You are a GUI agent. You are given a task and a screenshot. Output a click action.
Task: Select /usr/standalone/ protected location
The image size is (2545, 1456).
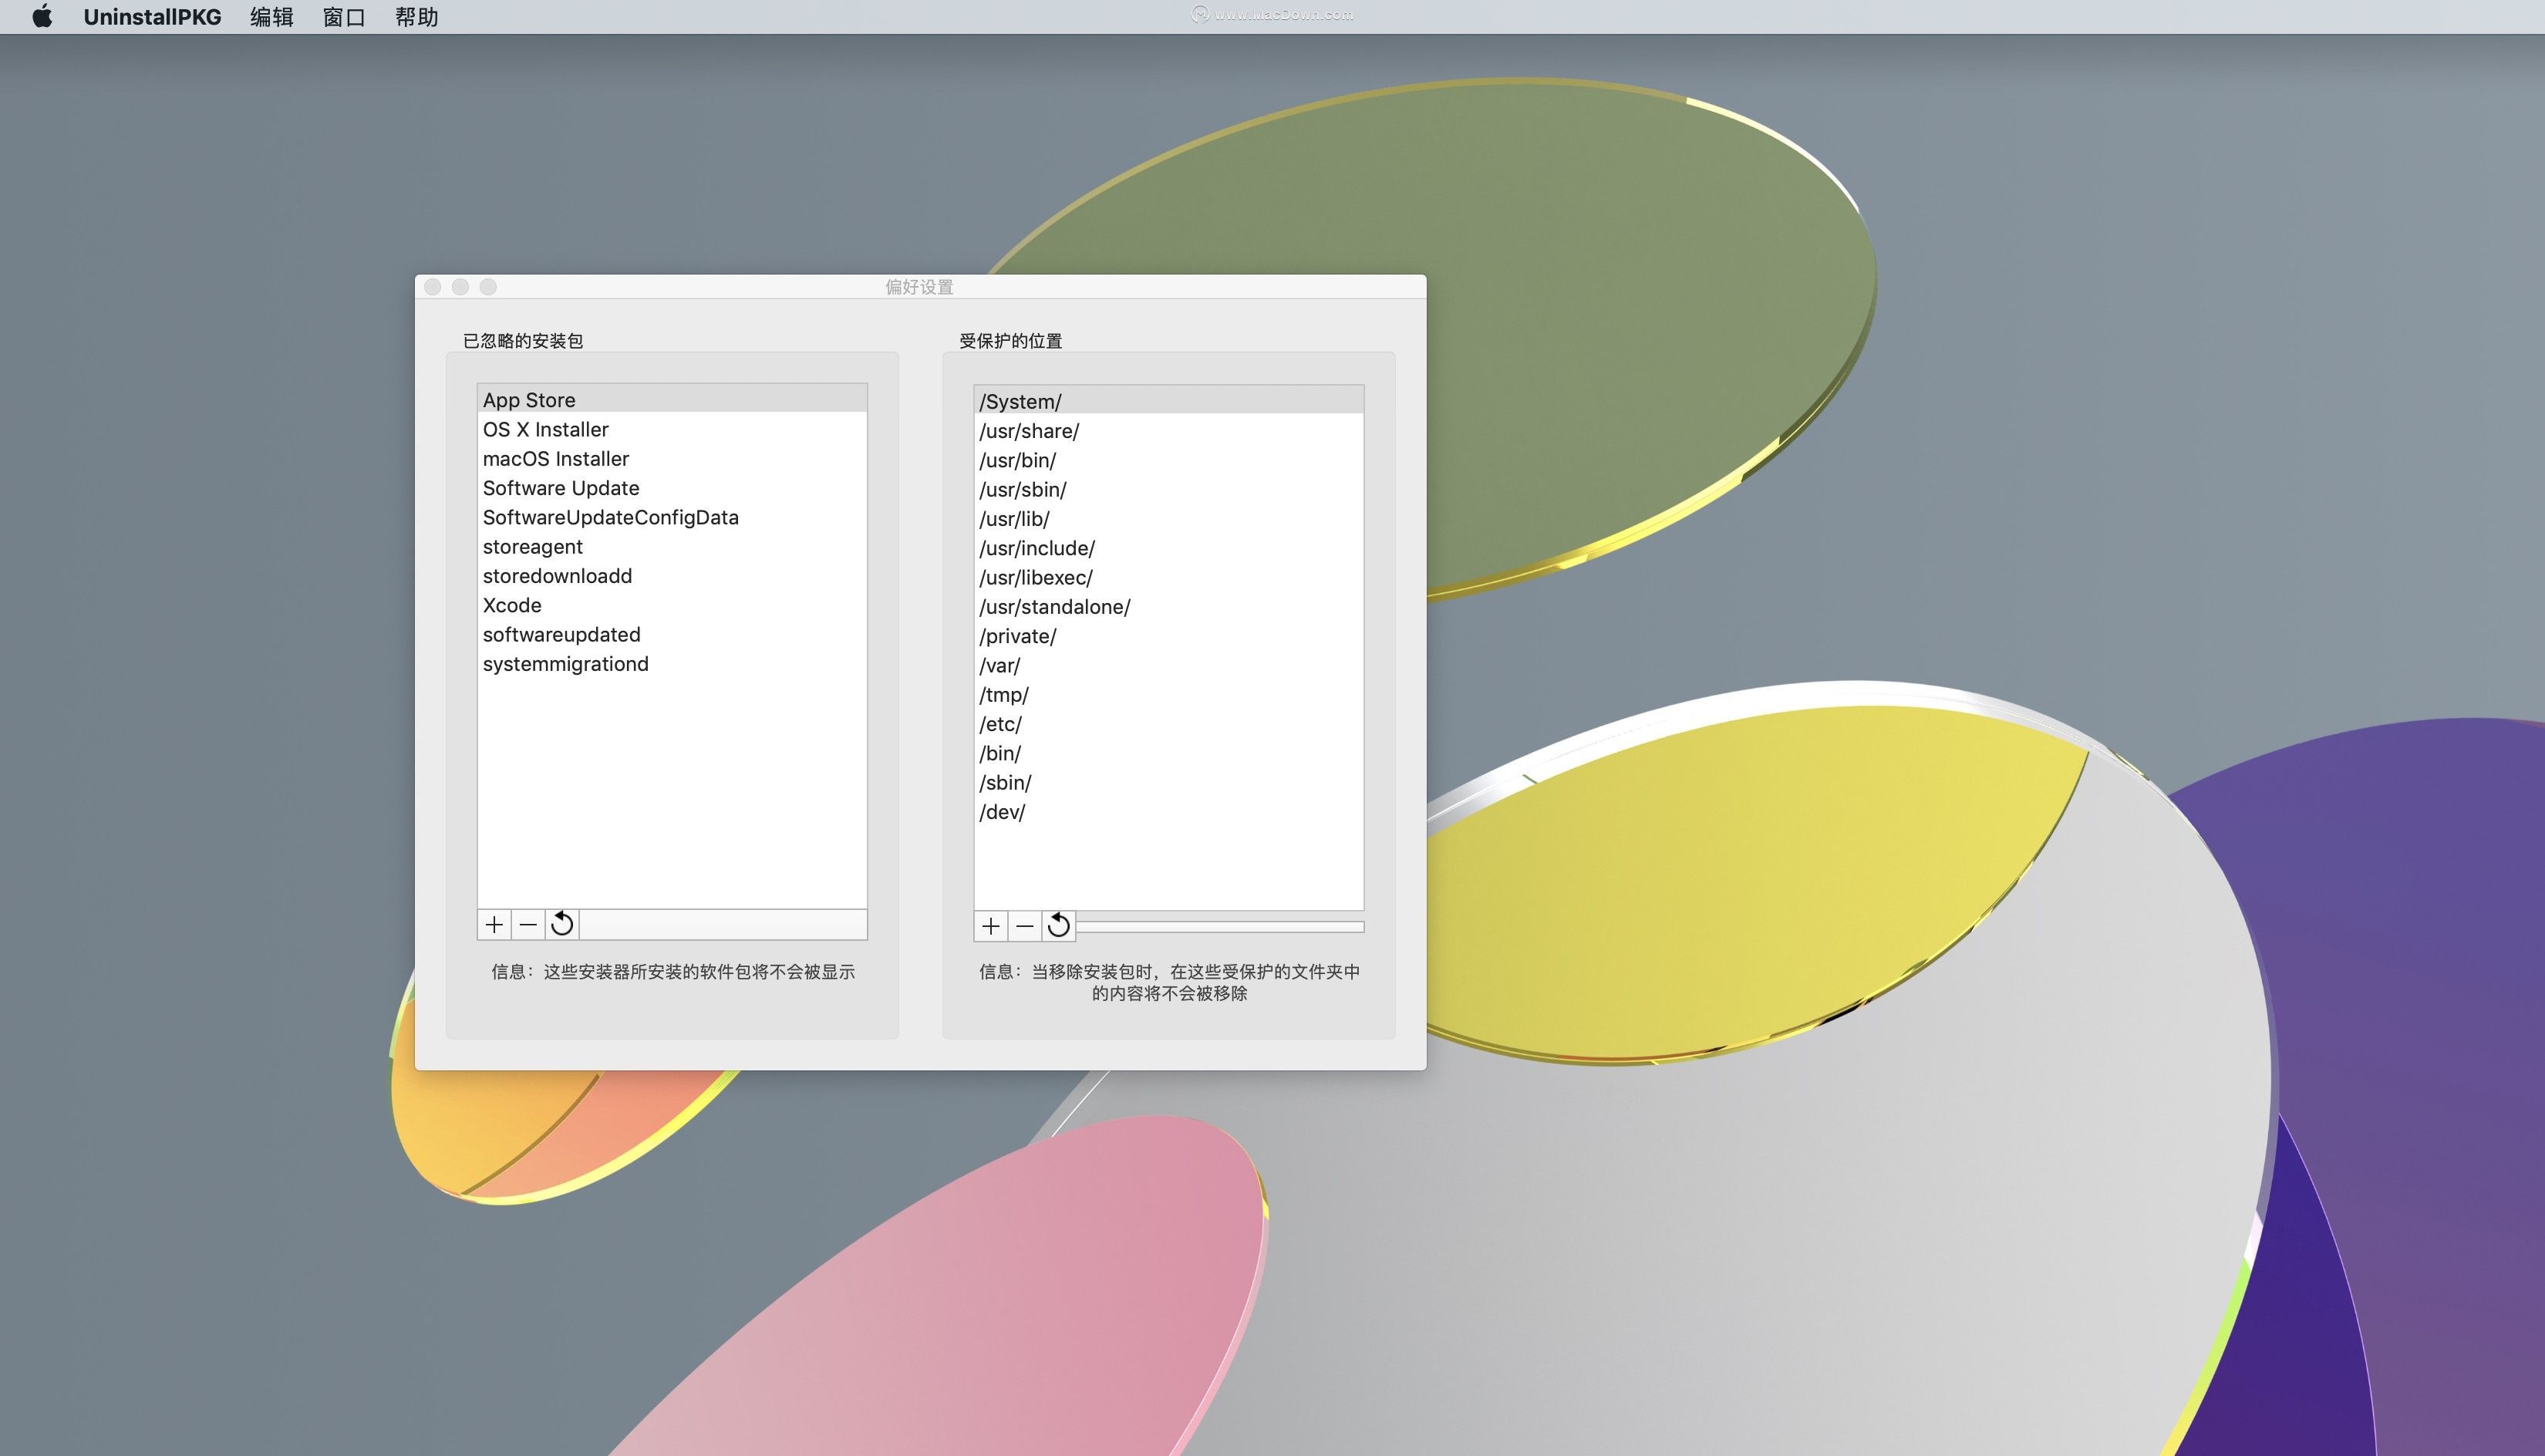(x=1169, y=607)
